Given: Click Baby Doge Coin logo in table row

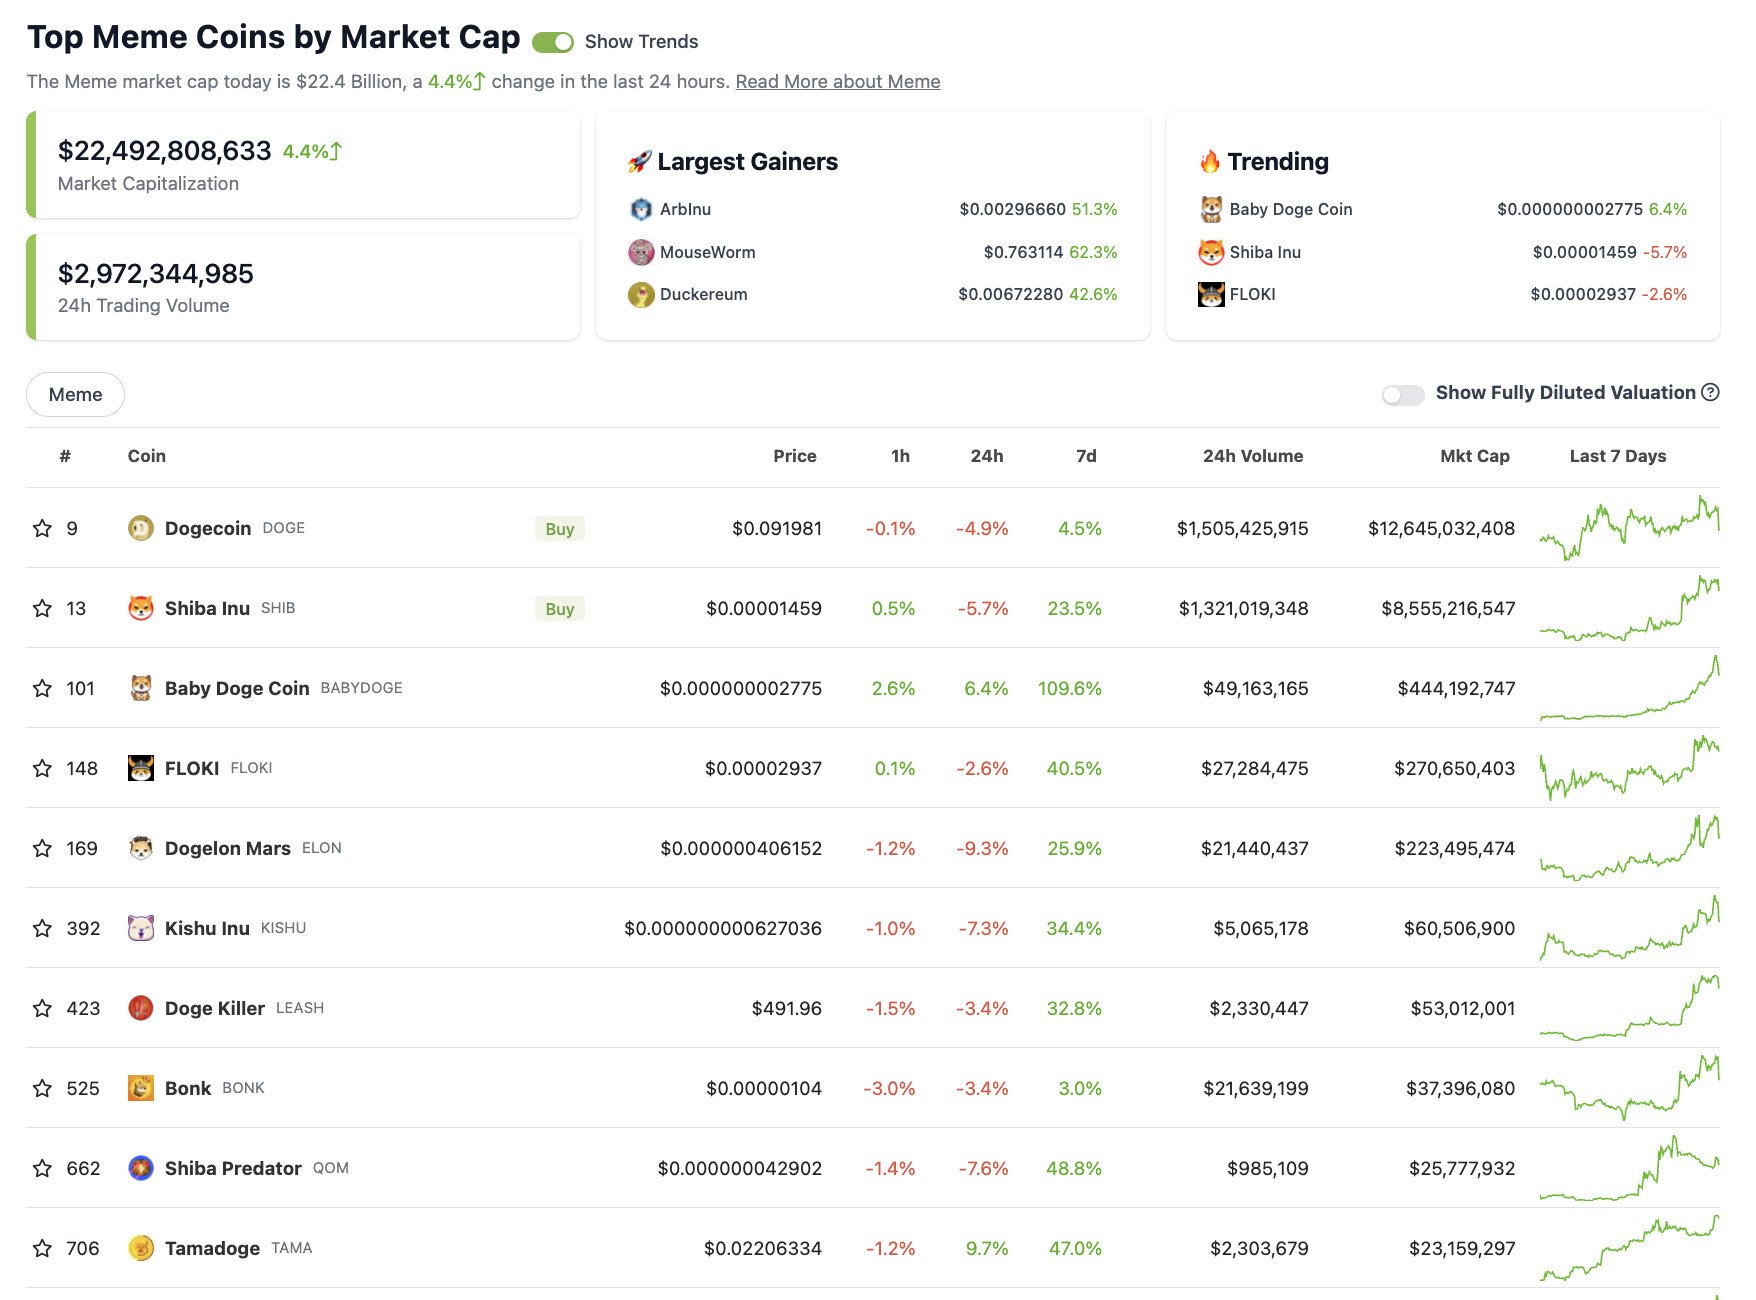Looking at the screenshot, I should [x=141, y=688].
